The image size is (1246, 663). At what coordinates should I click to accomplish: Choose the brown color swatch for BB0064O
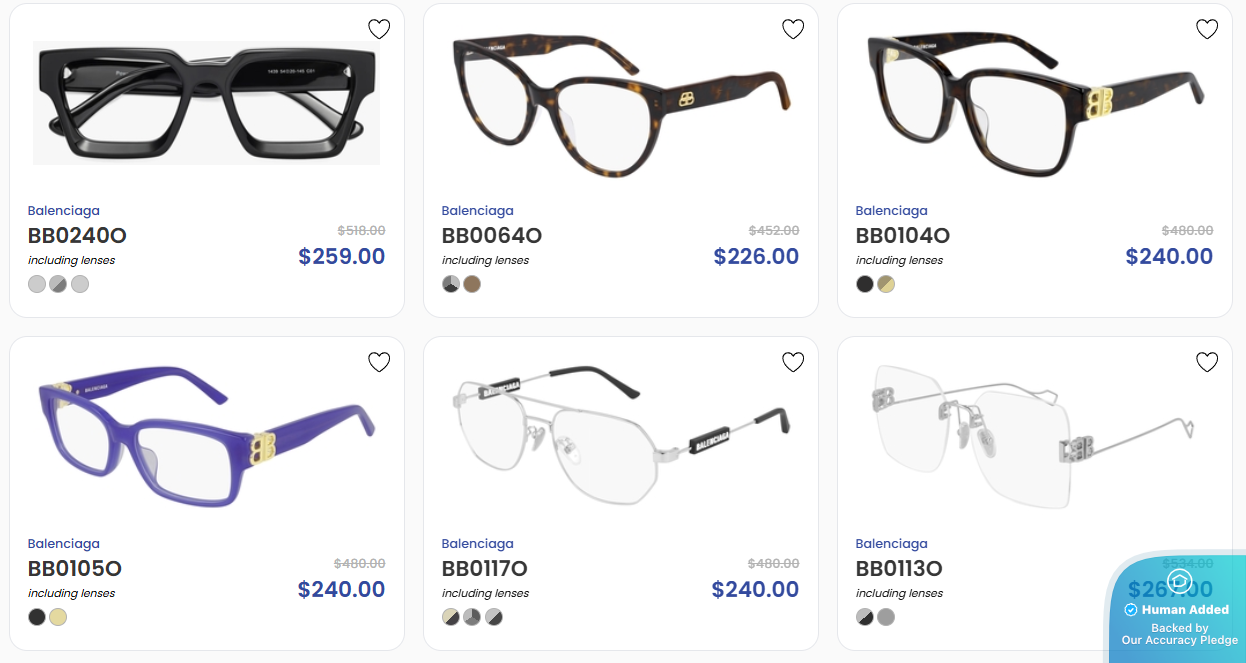tap(472, 284)
